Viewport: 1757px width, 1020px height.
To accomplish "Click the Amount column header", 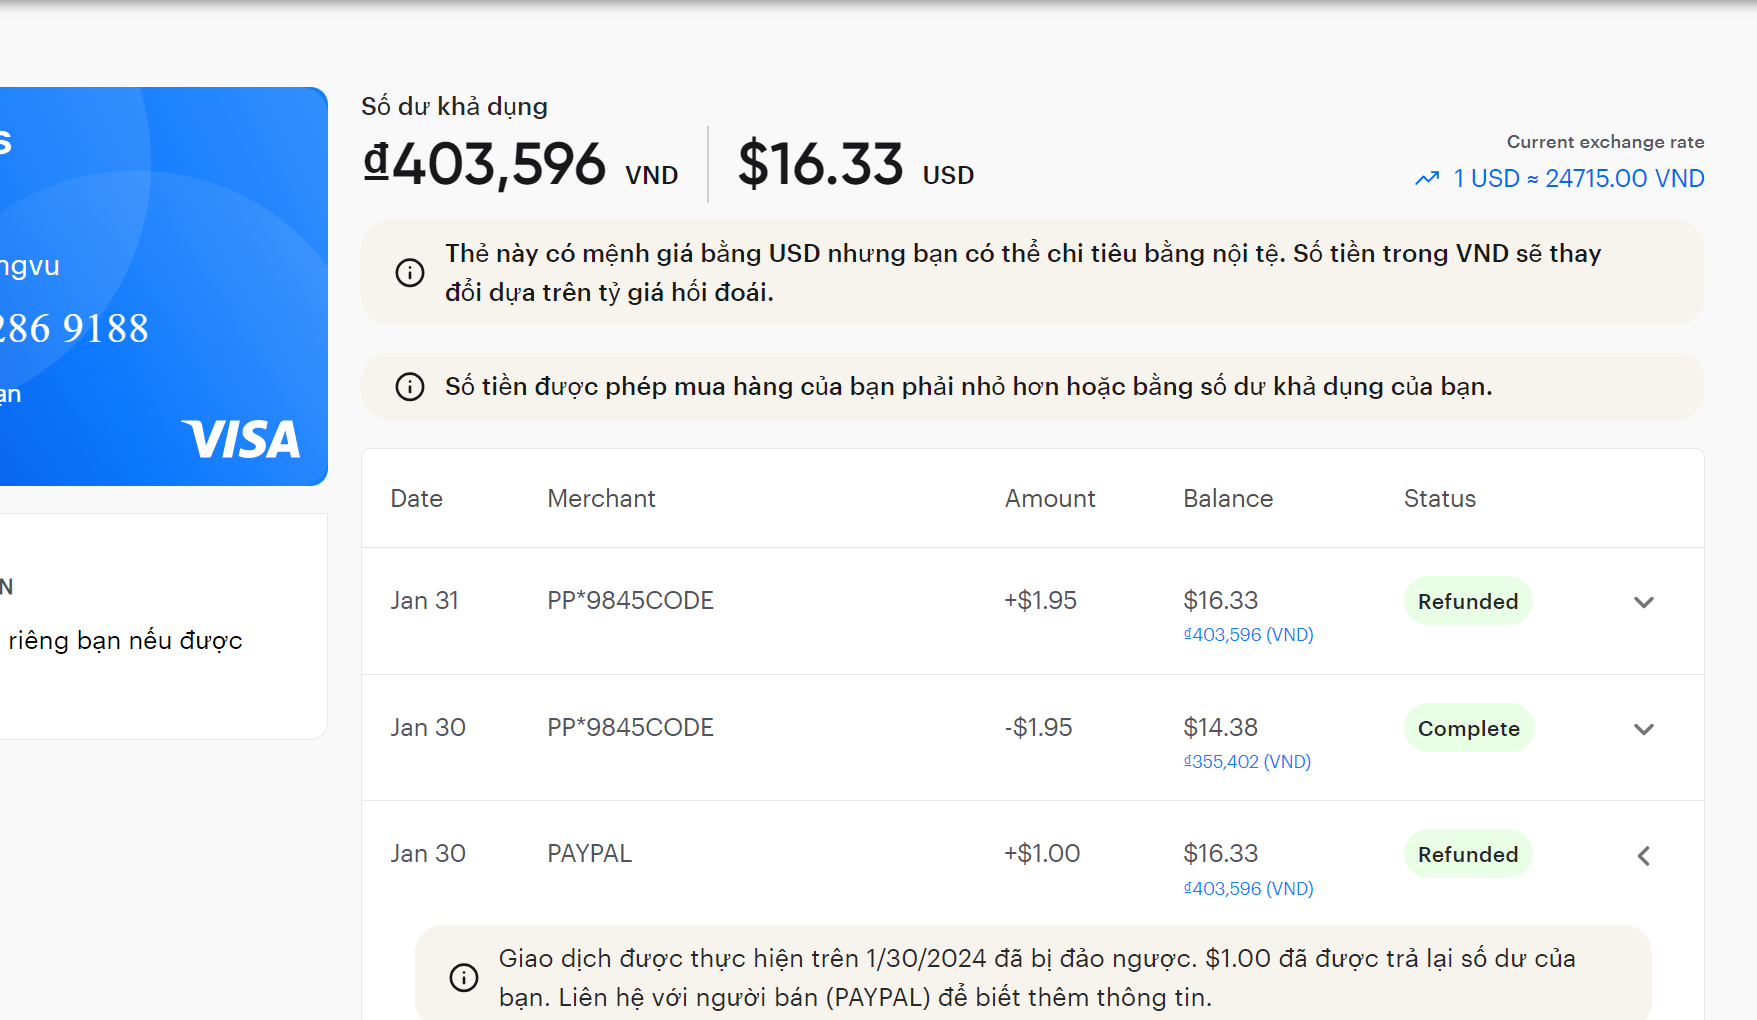I will [1050, 499].
